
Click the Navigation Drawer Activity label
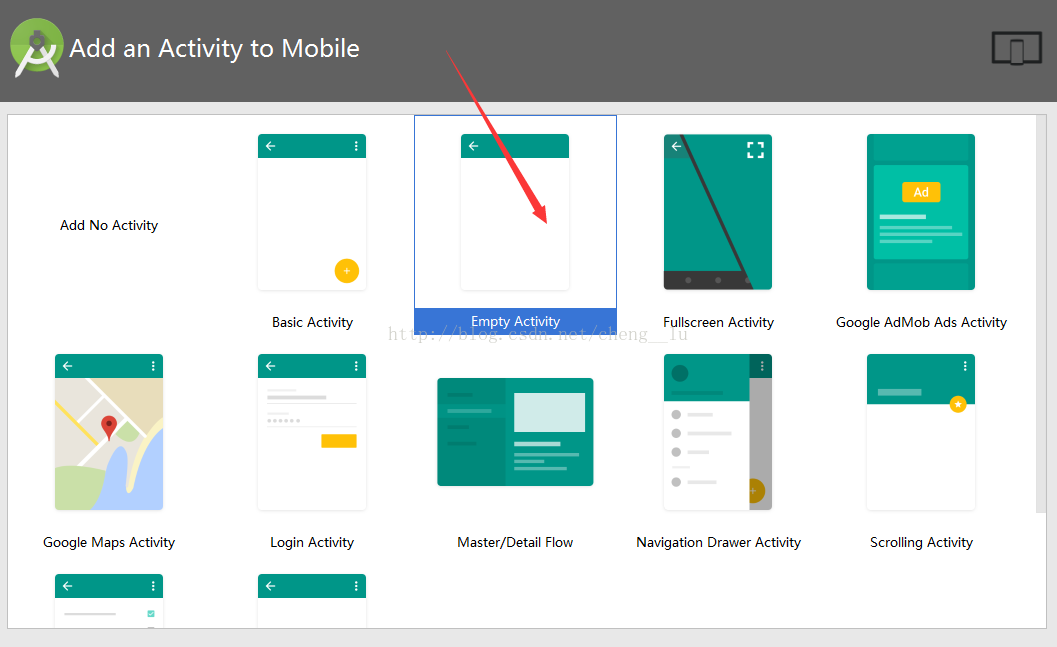coord(718,543)
